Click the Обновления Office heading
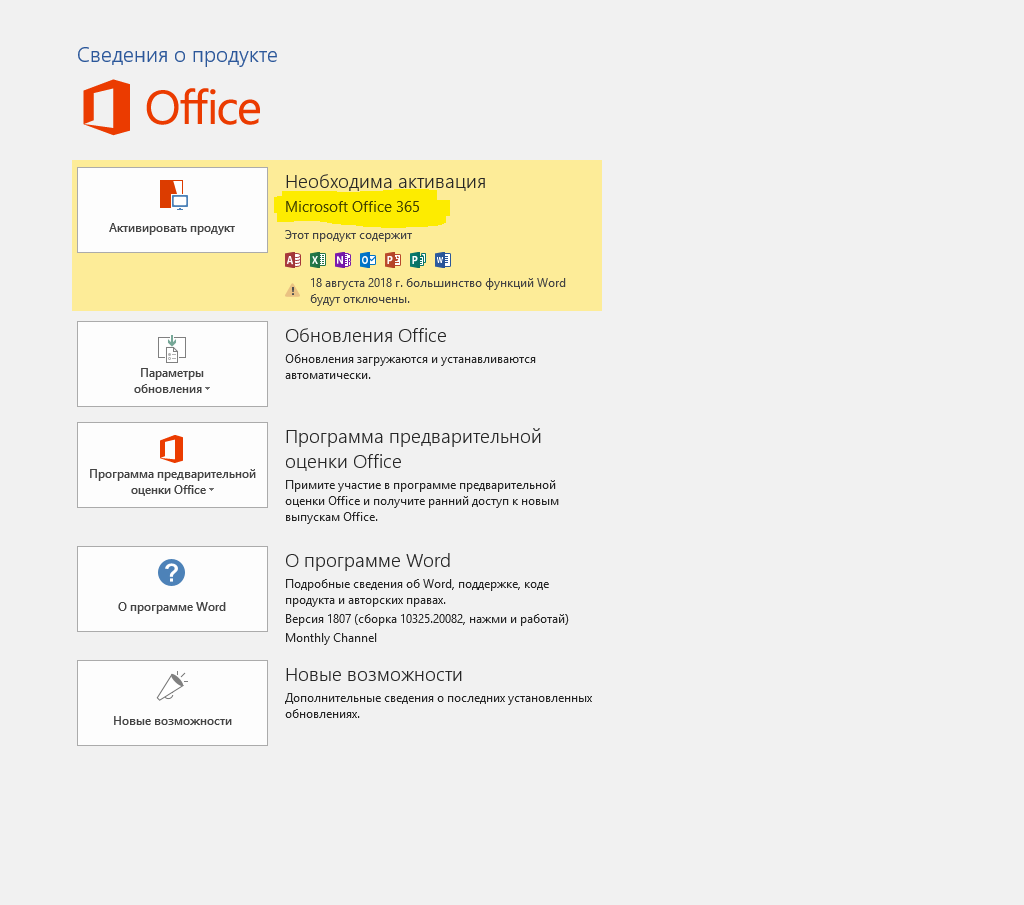This screenshot has height=905, width=1024. (366, 336)
